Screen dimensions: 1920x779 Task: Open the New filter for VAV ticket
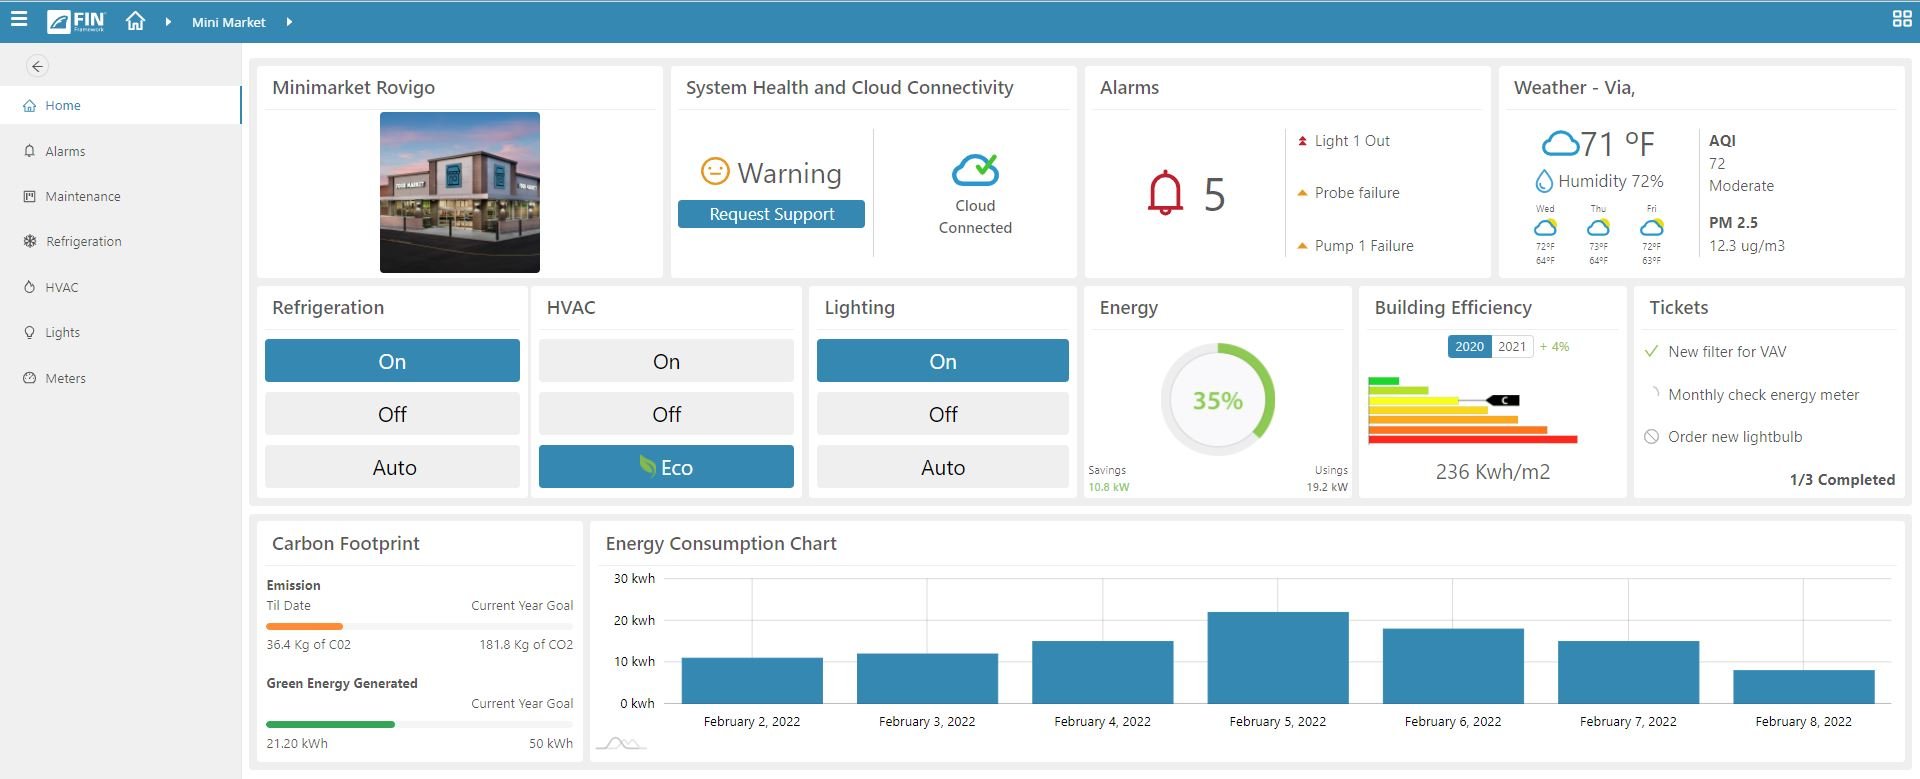(1727, 352)
